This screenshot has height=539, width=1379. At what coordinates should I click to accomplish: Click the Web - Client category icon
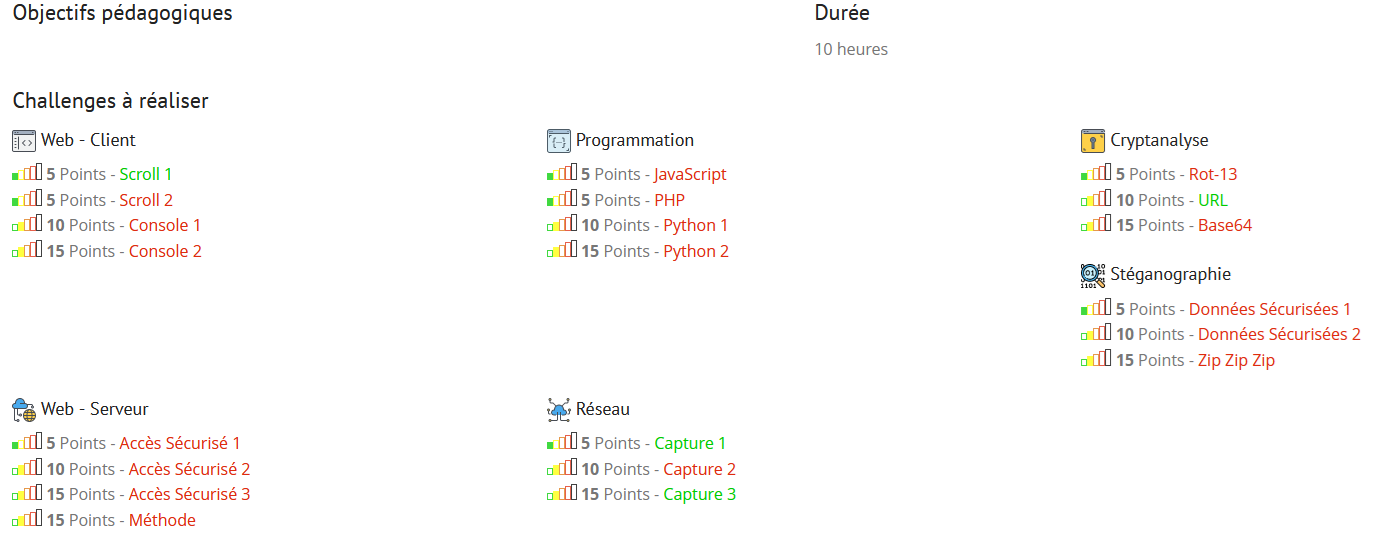(x=24, y=140)
